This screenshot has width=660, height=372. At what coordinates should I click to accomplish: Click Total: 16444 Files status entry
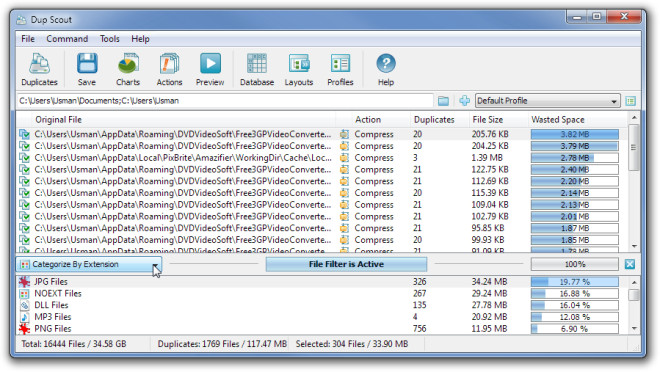tap(74, 344)
